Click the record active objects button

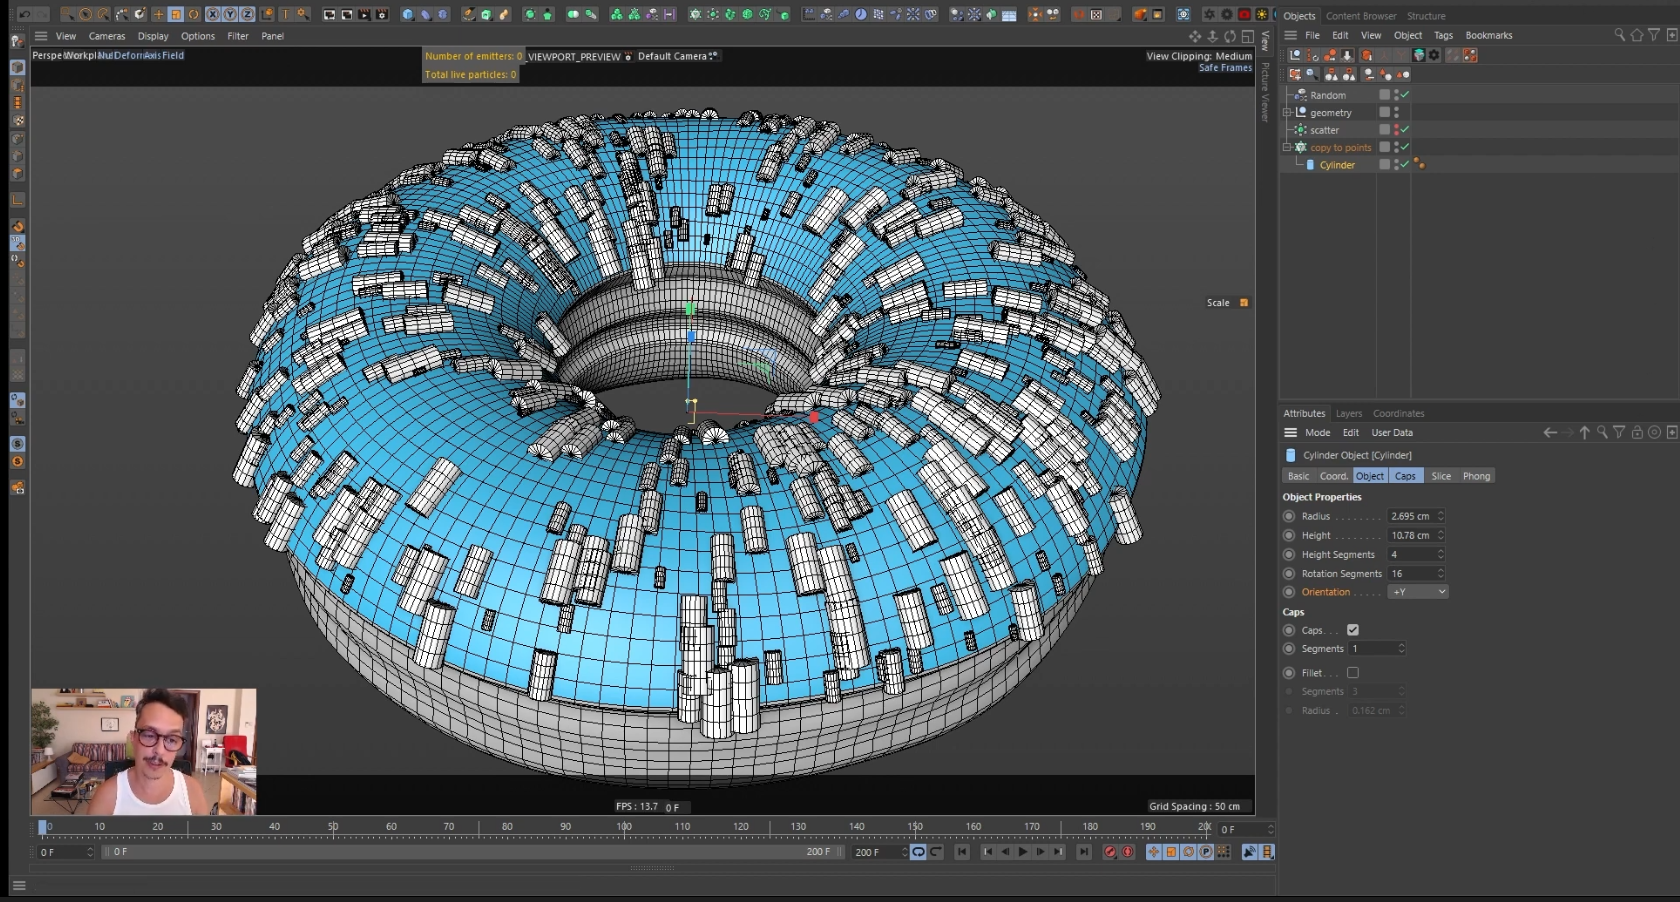[1110, 852]
